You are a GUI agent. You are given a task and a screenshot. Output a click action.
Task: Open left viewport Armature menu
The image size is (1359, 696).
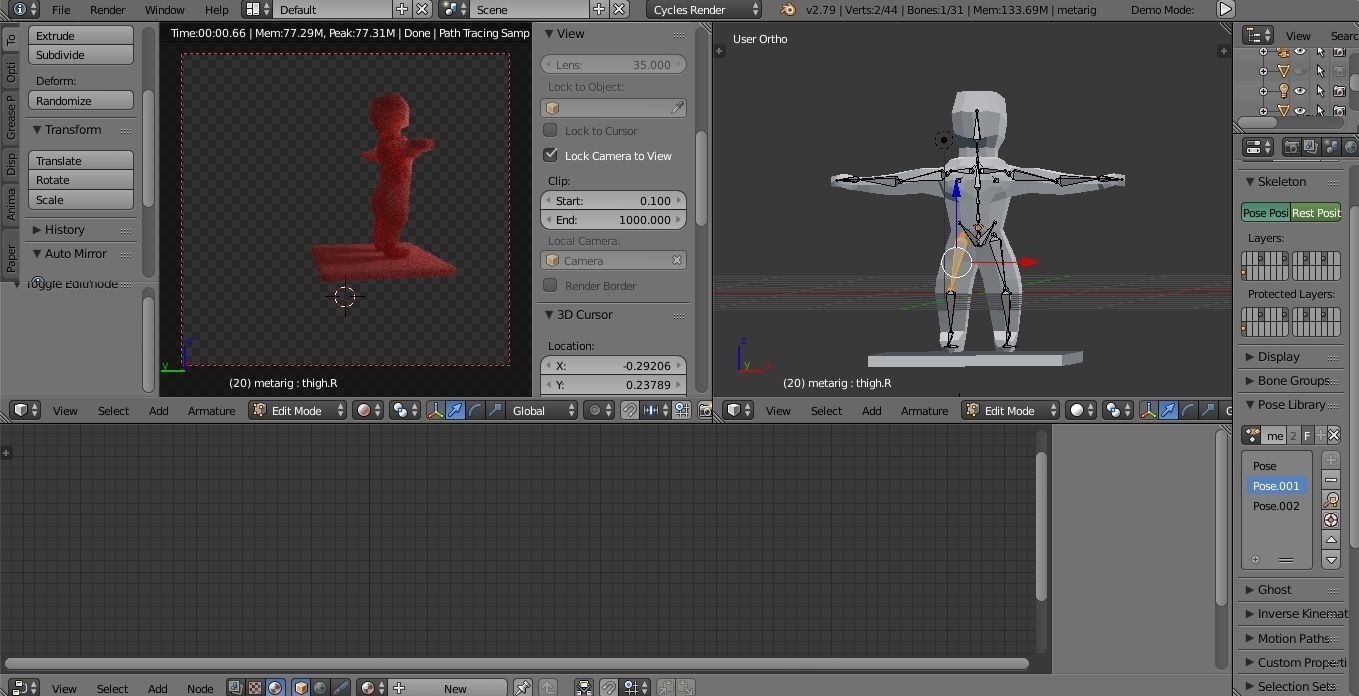212,411
